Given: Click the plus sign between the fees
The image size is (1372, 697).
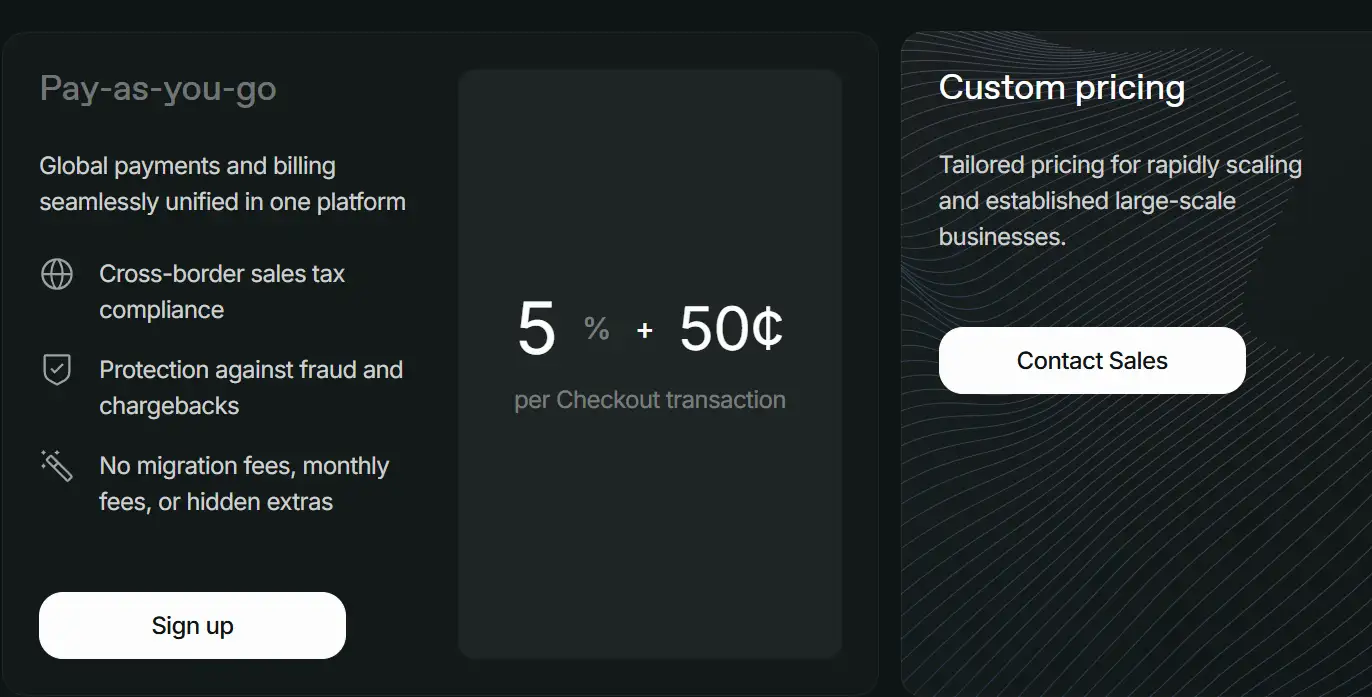Looking at the screenshot, I should tap(645, 330).
